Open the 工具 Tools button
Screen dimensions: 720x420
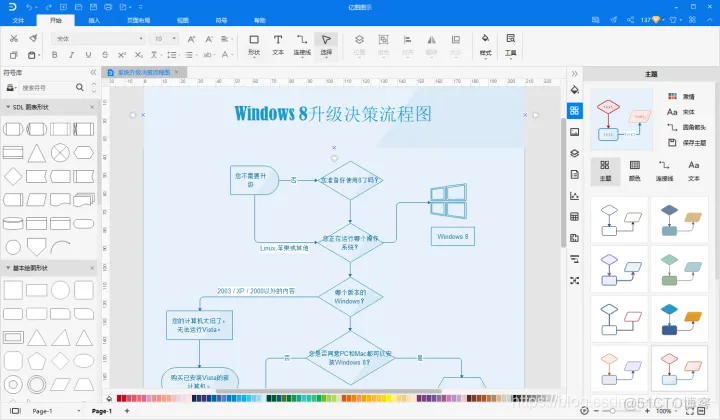coord(511,45)
